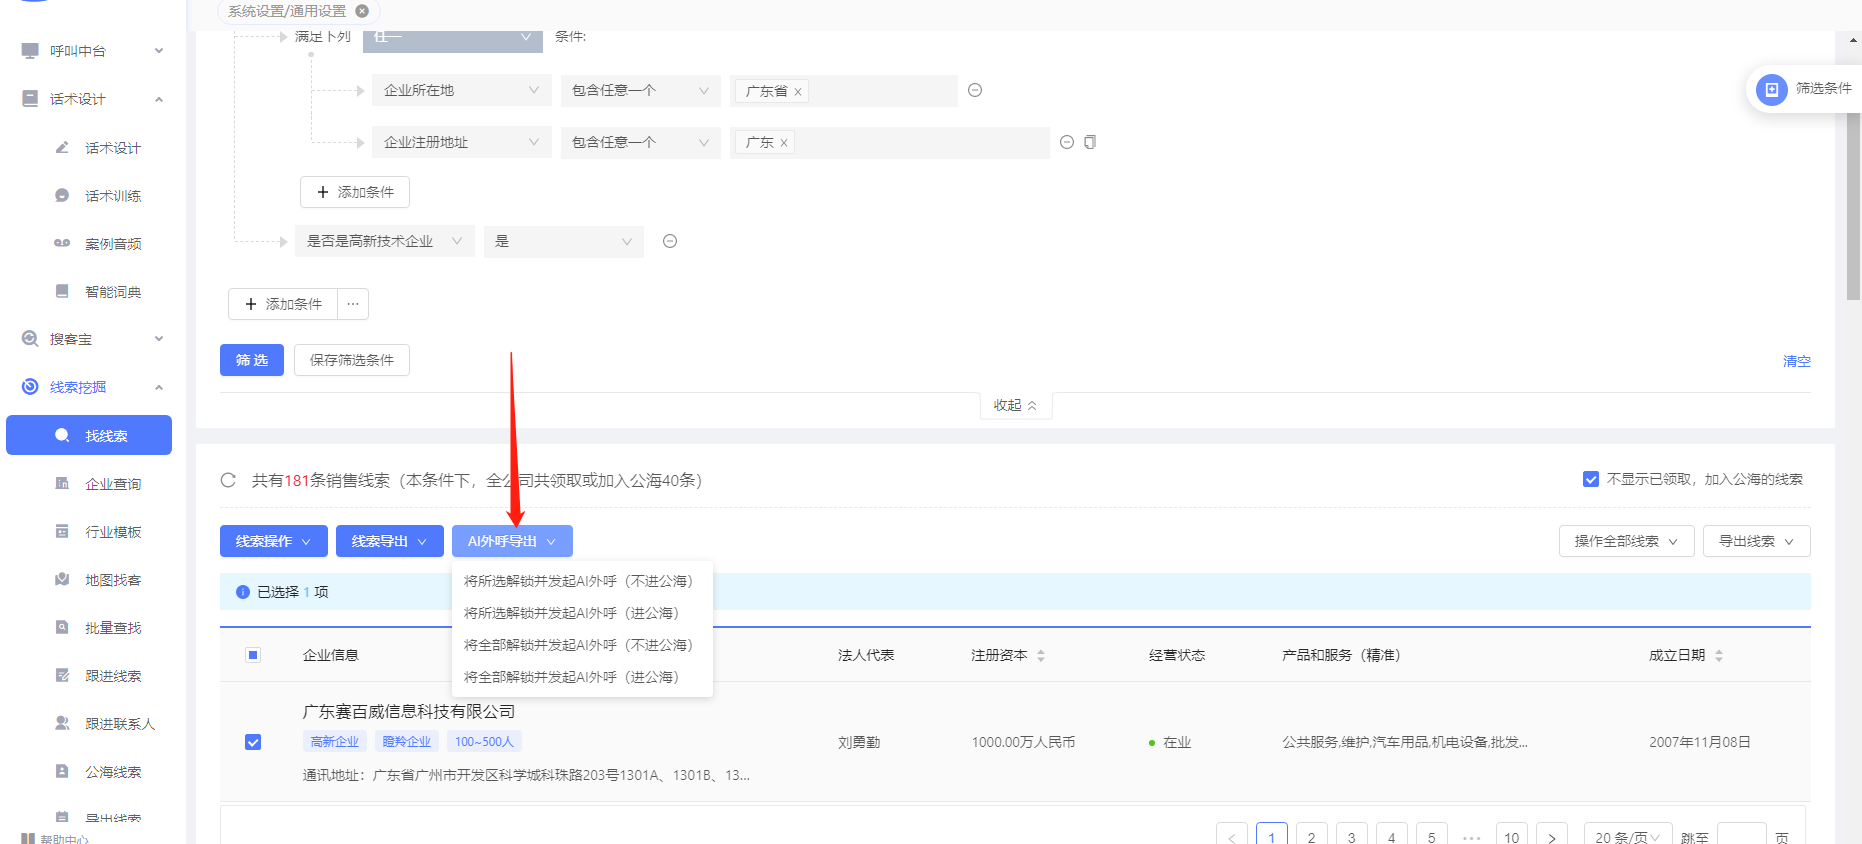Click the 公海线索 icon in sidebar
Screen dimensions: 1862x844
point(62,771)
